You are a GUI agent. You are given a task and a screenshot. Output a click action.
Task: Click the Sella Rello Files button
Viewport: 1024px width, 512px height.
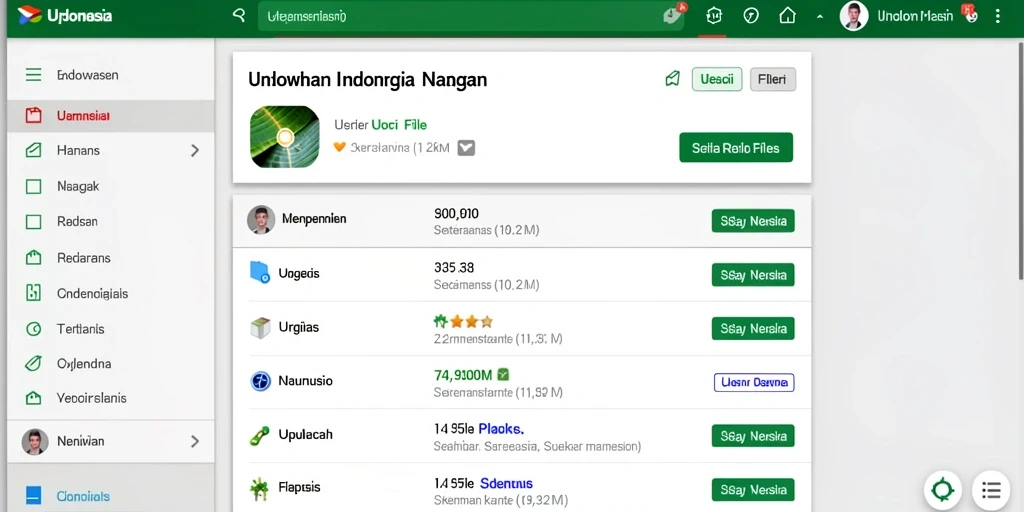(x=736, y=148)
